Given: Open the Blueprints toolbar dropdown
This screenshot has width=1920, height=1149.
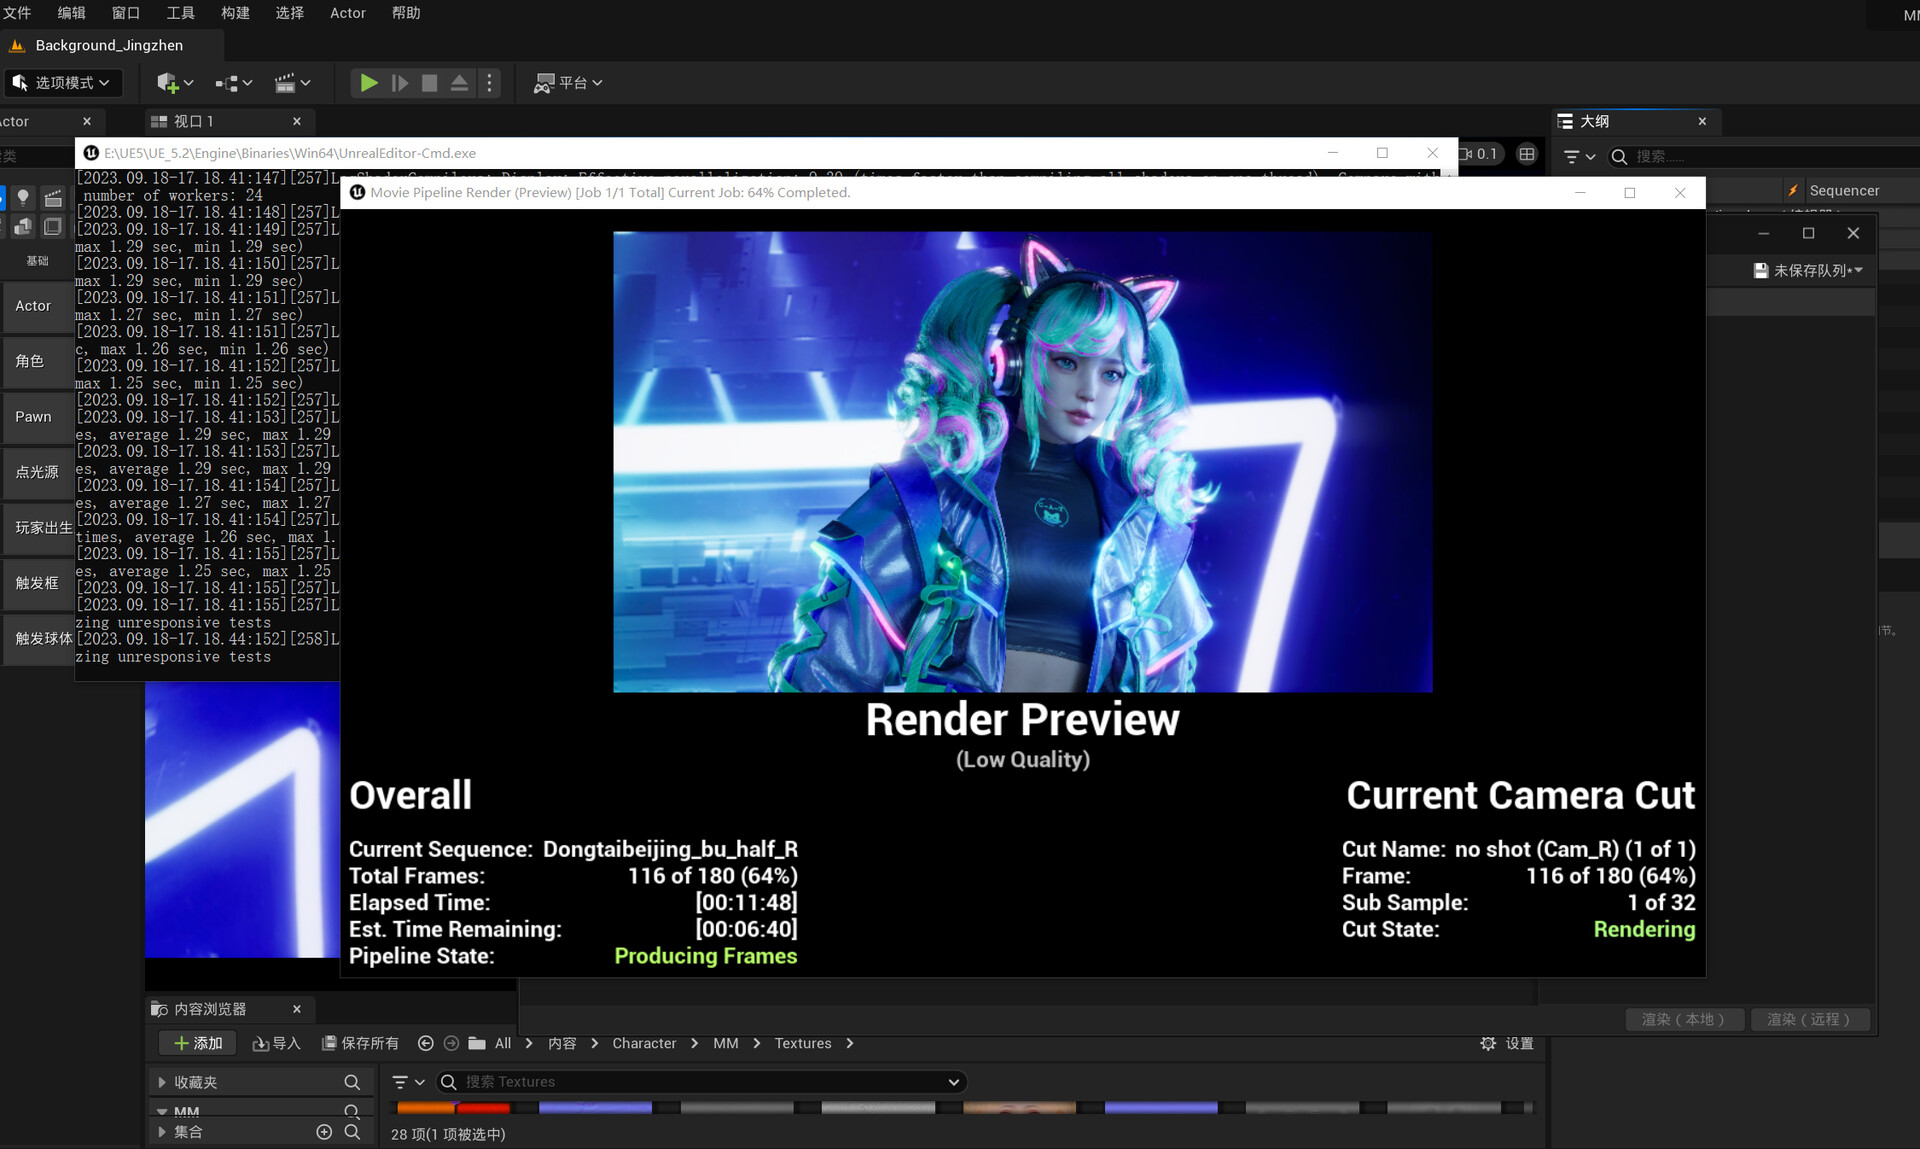Looking at the screenshot, I should pyautogui.click(x=233, y=83).
